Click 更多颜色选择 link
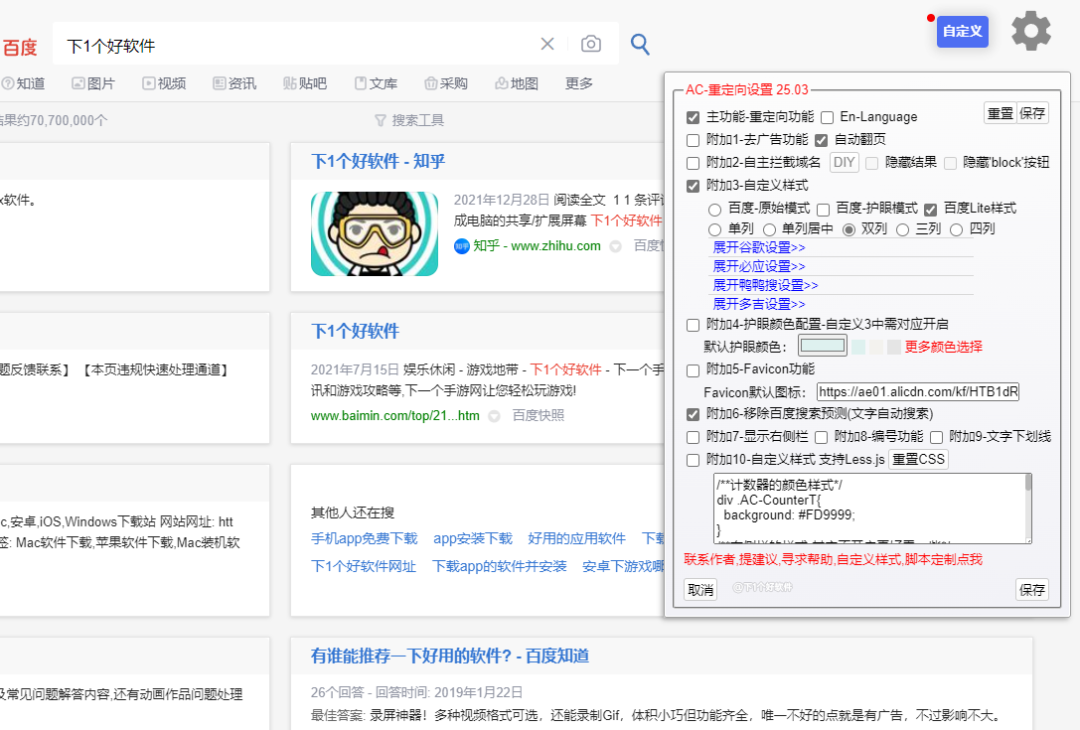The width and height of the screenshot is (1080, 730). point(943,347)
